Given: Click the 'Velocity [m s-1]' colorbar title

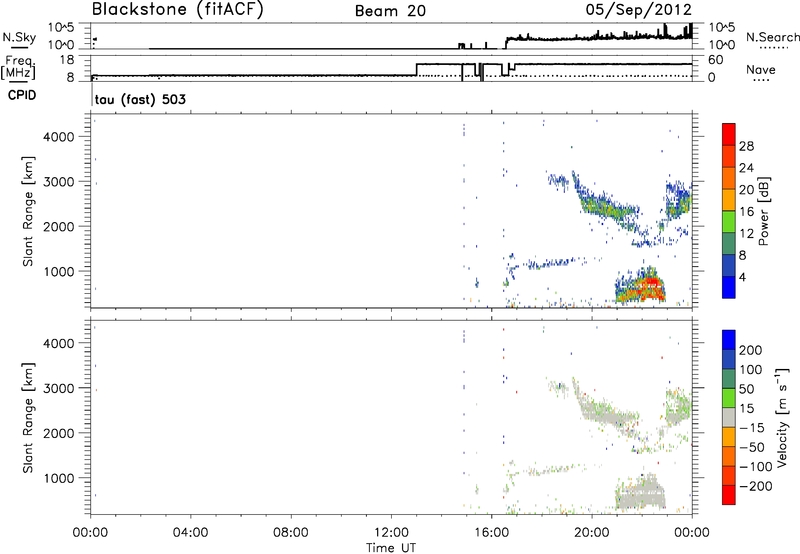Looking at the screenshot, I should pyautogui.click(x=782, y=417).
